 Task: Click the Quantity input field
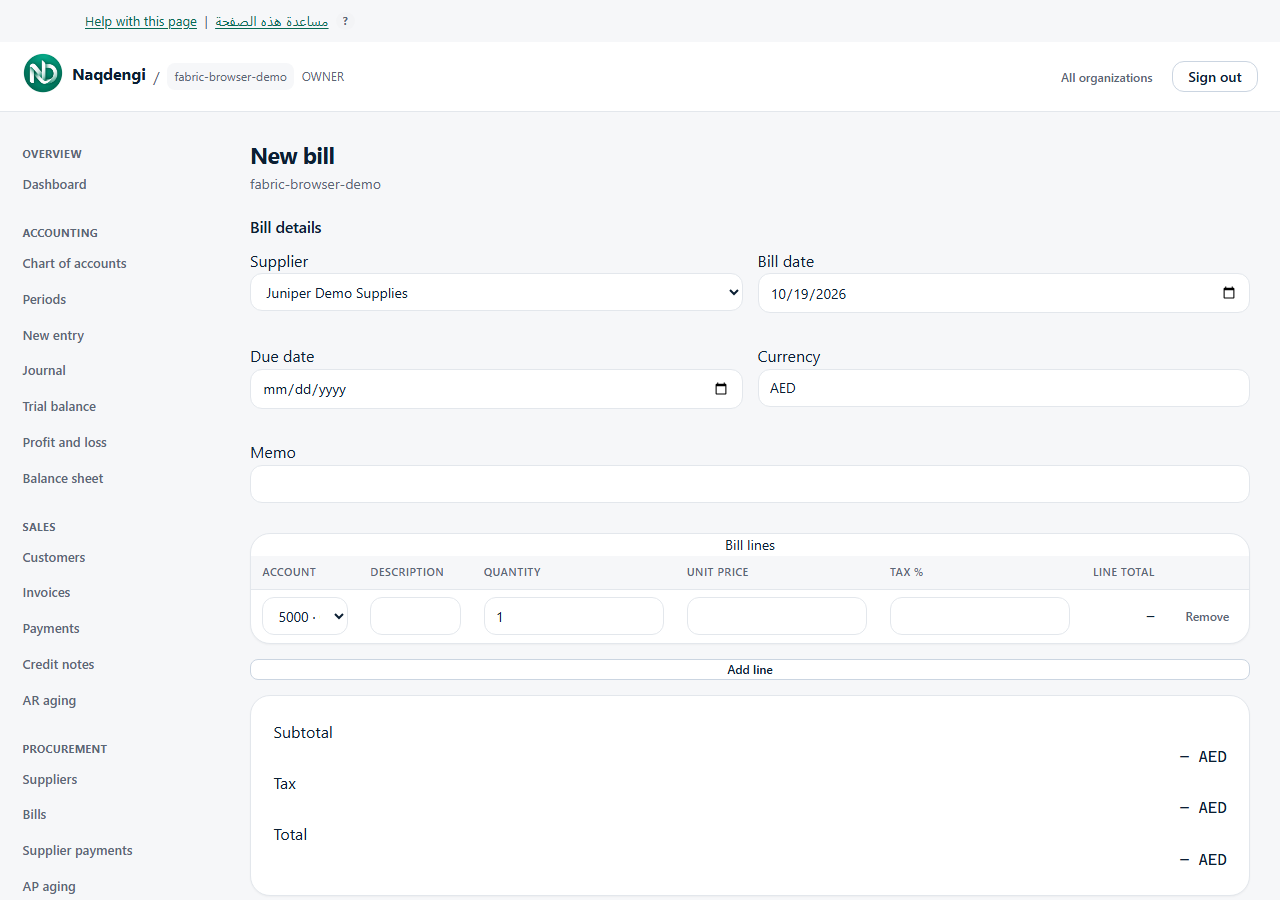click(574, 616)
